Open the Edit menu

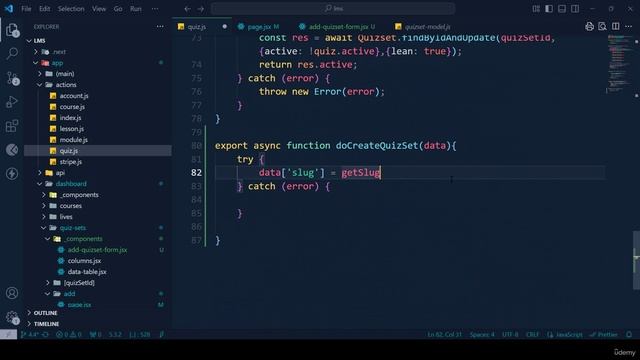point(44,9)
